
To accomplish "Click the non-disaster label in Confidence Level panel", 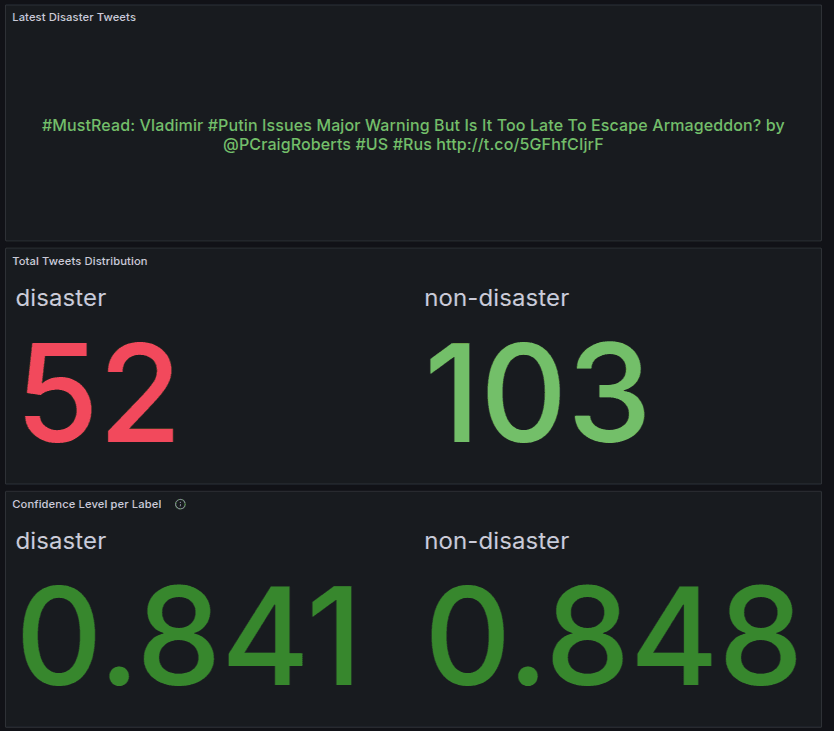I will pyautogui.click(x=497, y=541).
